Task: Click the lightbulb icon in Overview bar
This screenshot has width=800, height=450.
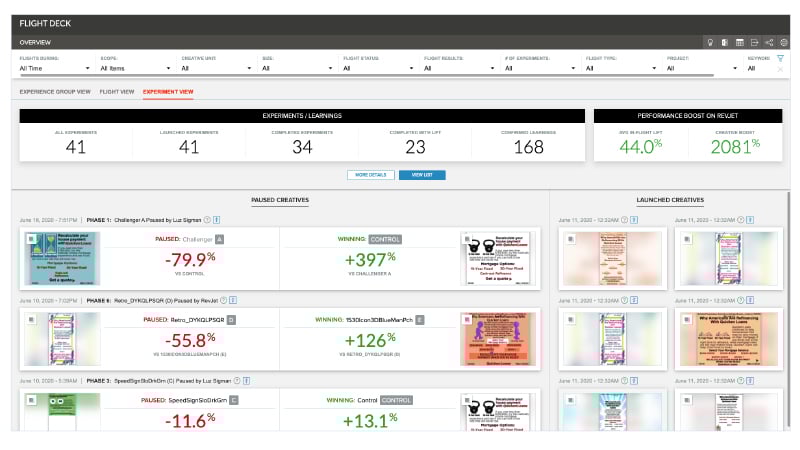Action: point(711,43)
